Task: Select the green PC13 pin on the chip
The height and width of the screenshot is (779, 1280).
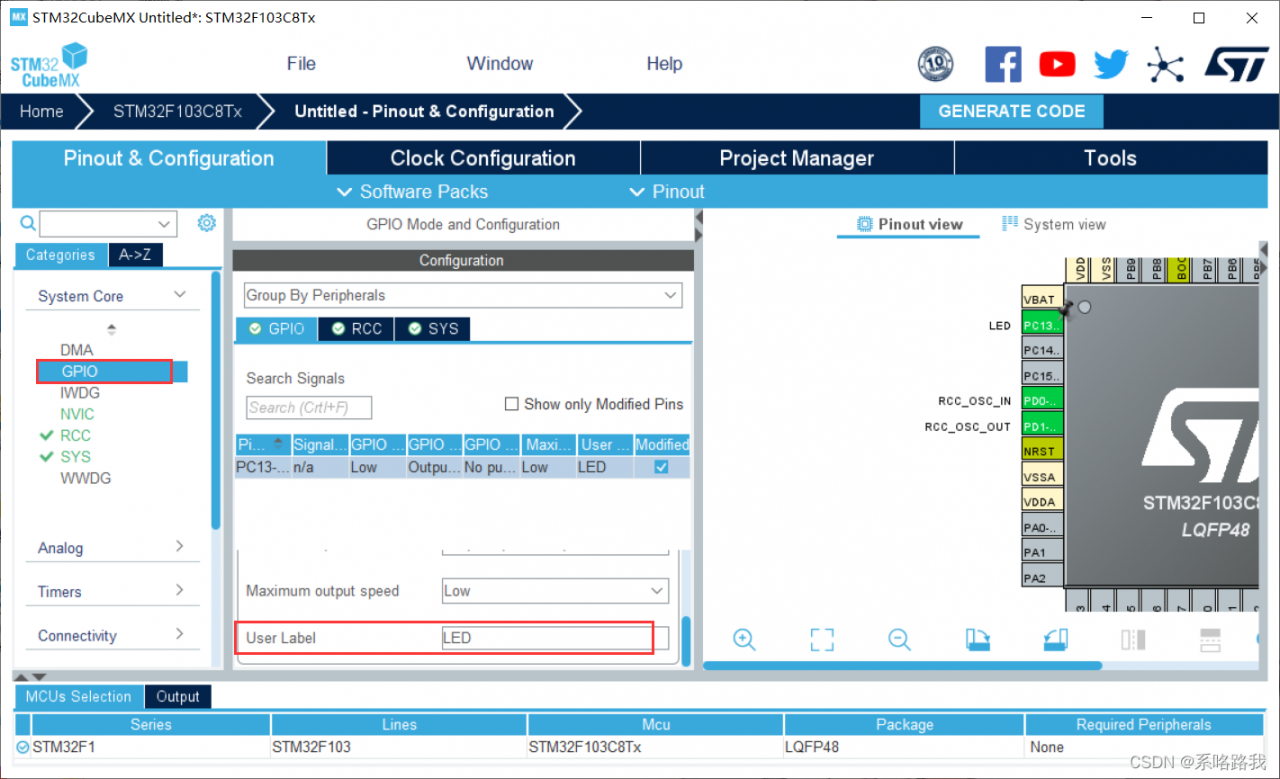Action: [1042, 325]
